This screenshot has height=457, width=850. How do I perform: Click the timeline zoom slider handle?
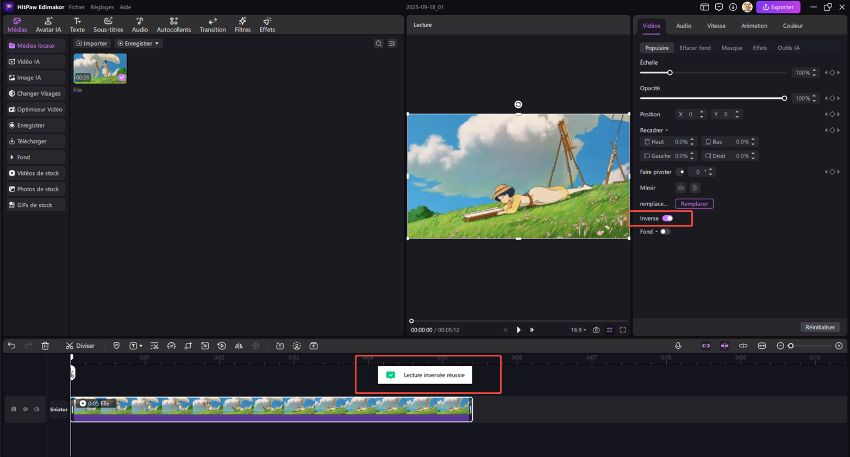(x=791, y=346)
